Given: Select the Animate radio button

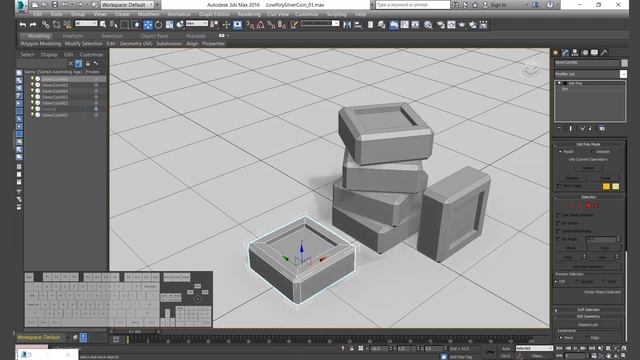Looking at the screenshot, I should [593, 151].
